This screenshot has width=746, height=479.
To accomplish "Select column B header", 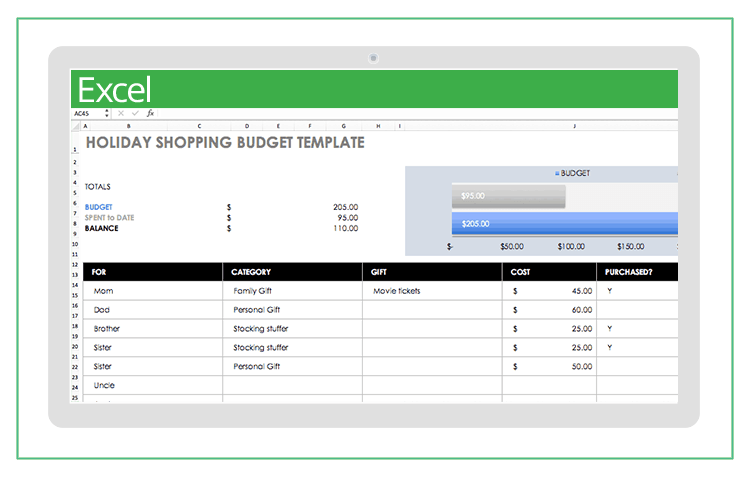I will tap(128, 126).
